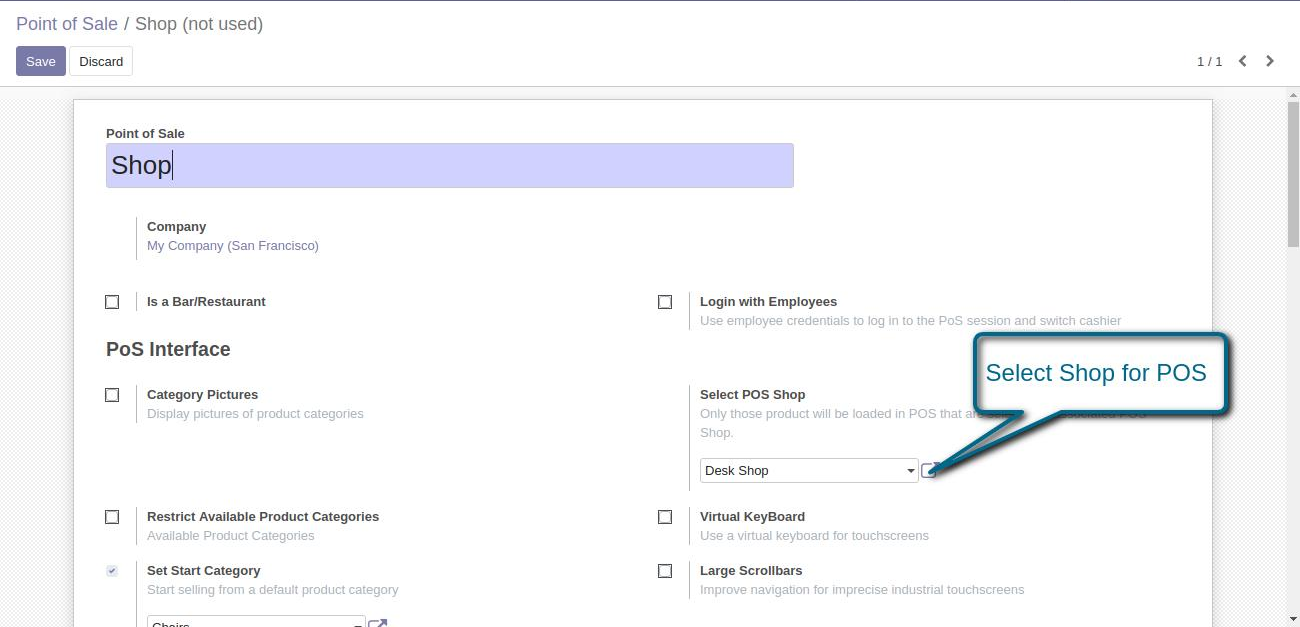Open the start category dropdown below

click(x=256, y=622)
